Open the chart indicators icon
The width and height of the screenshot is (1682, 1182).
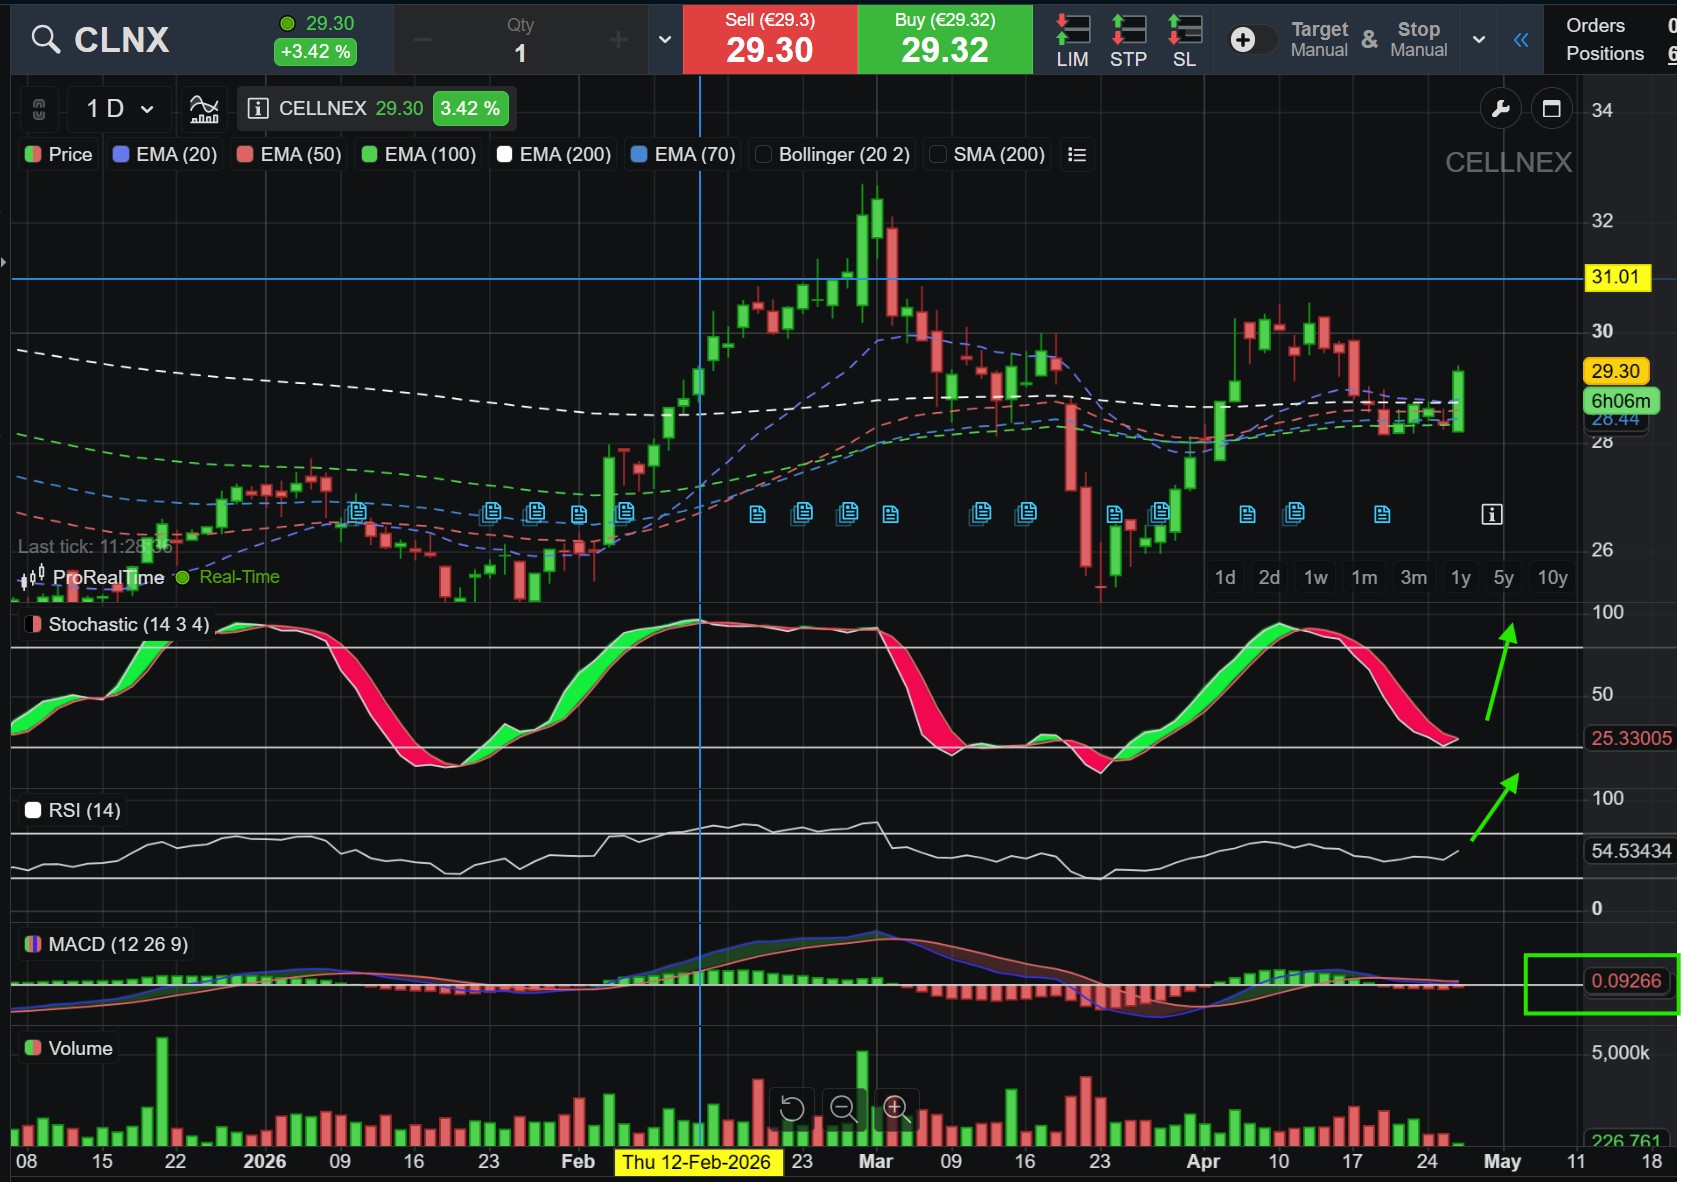pyautogui.click(x=204, y=109)
